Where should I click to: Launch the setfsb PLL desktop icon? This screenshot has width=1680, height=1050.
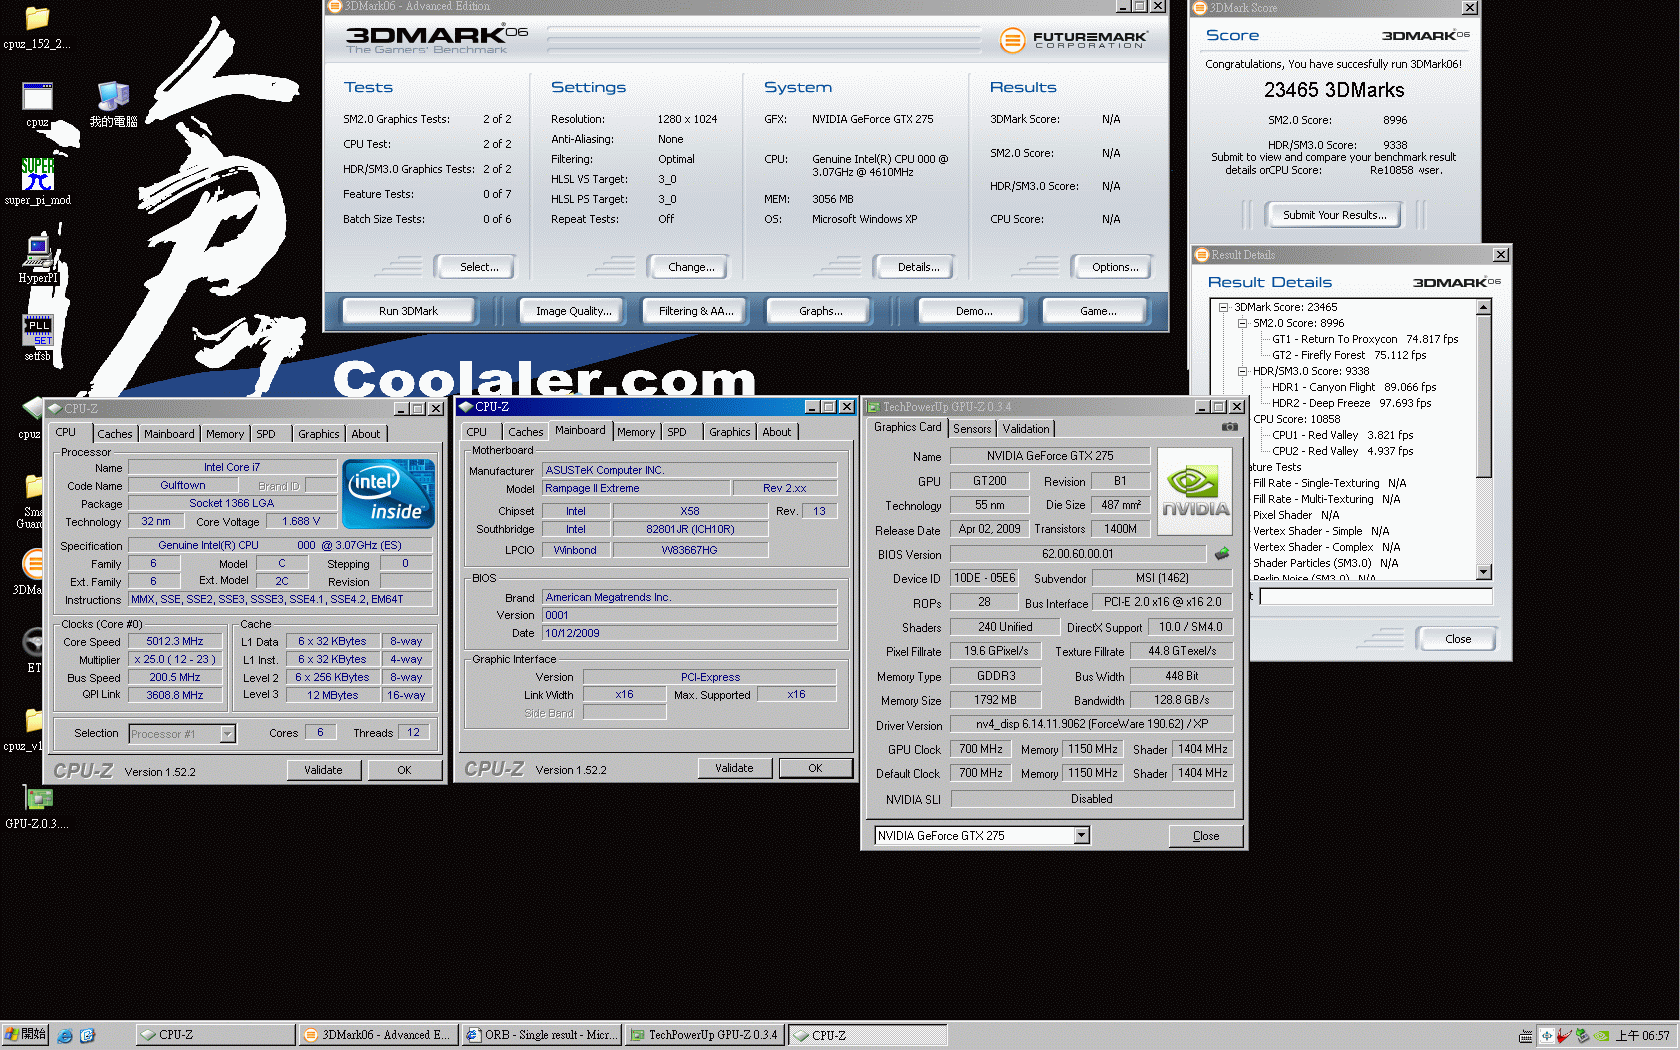(38, 337)
